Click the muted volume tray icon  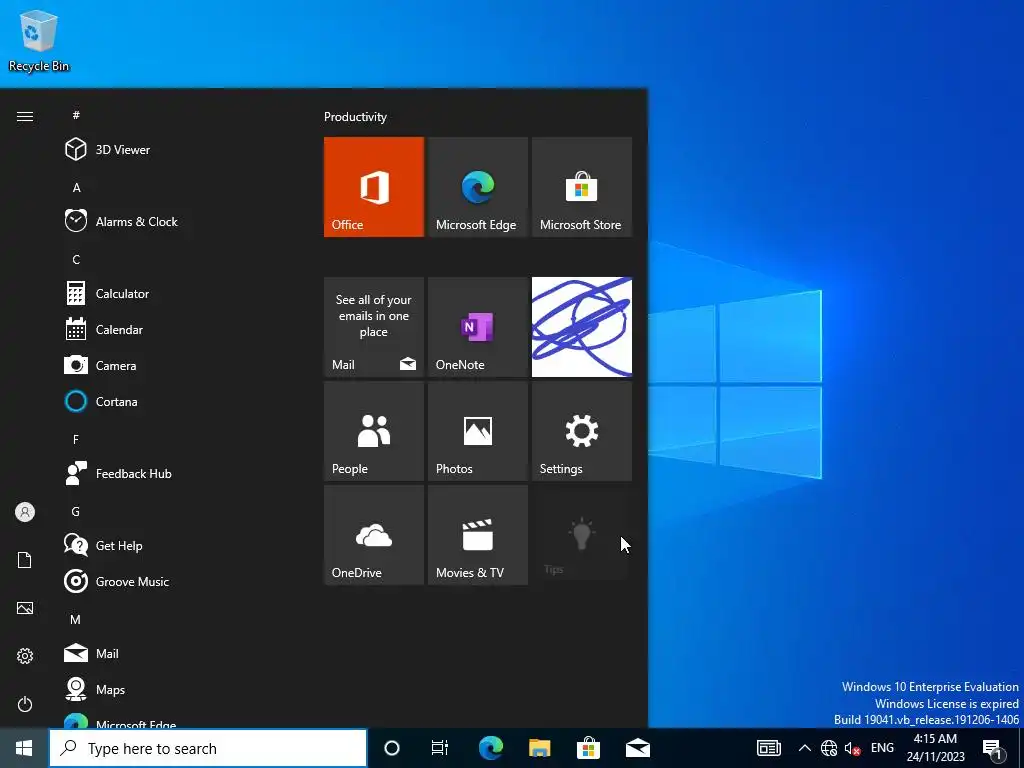(852, 748)
